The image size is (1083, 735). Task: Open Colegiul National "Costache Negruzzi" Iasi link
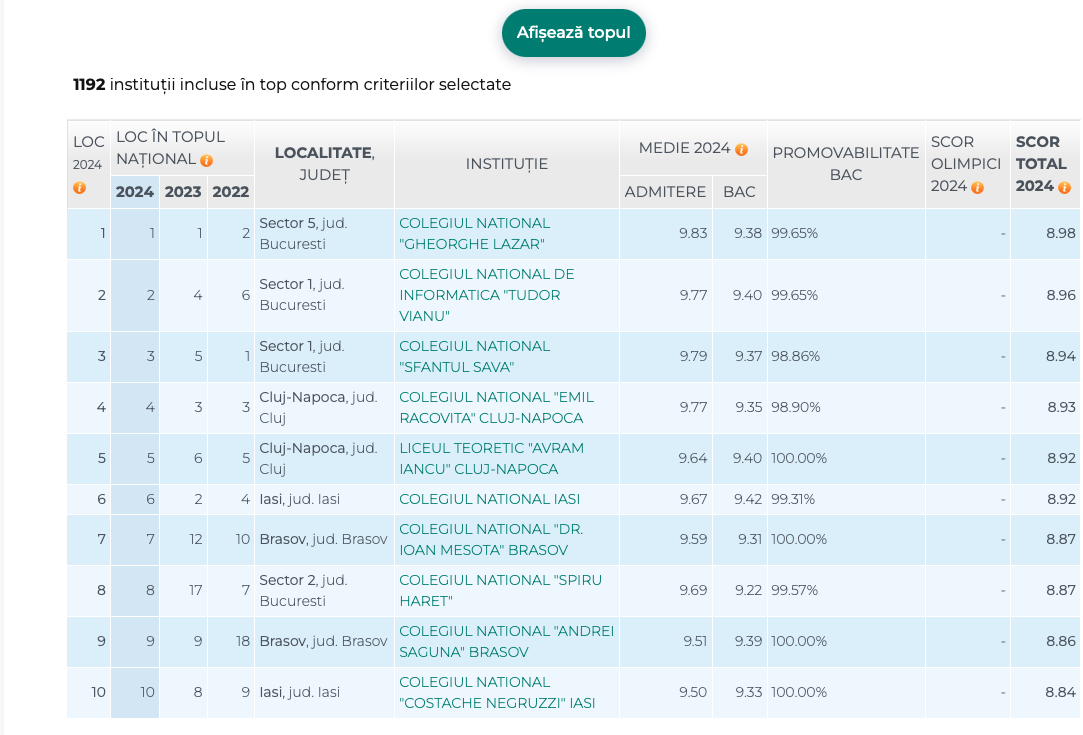497,693
